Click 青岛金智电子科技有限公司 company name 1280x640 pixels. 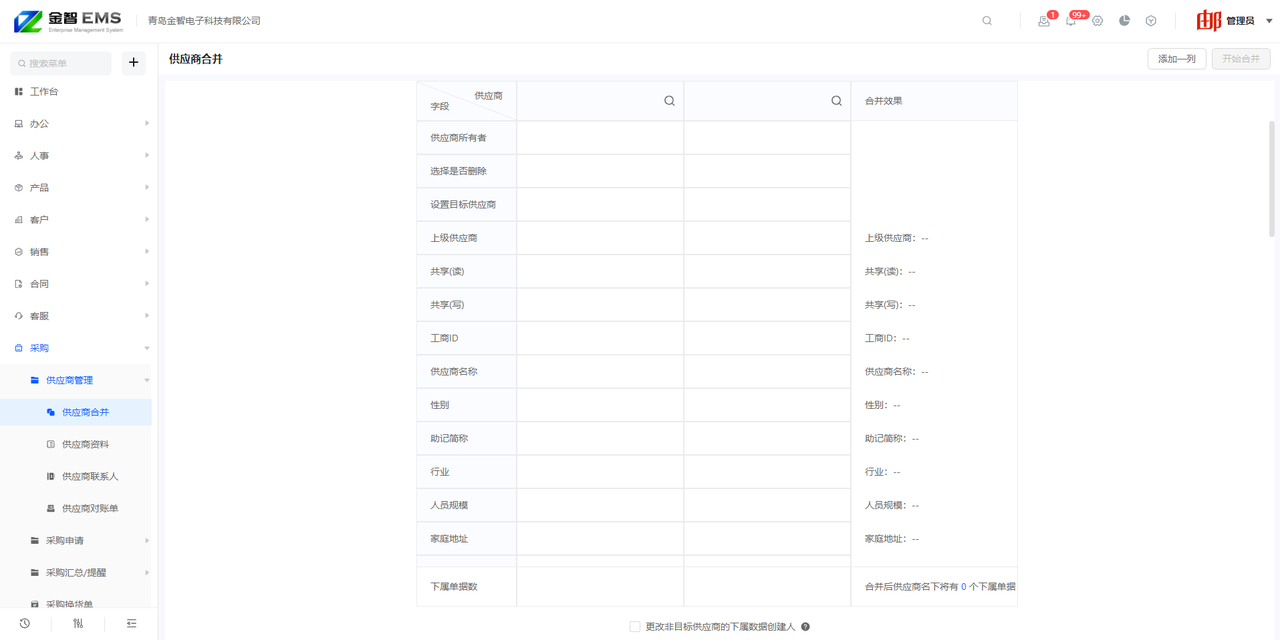point(204,21)
